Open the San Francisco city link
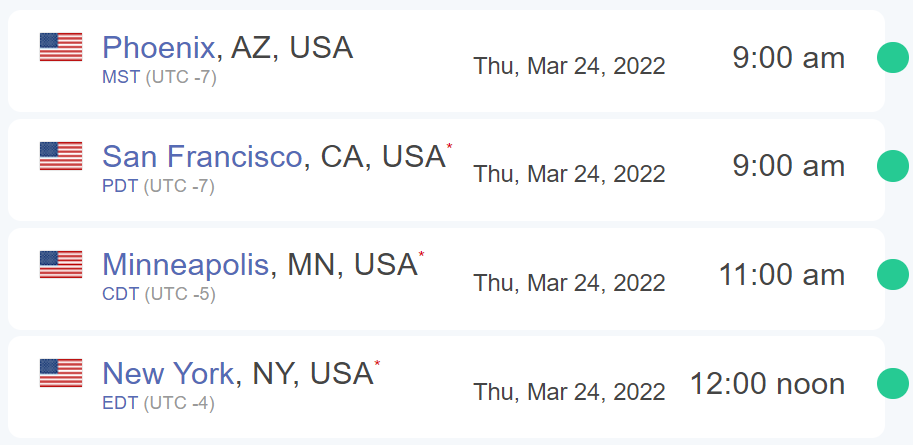This screenshot has height=445, width=913. click(202, 156)
